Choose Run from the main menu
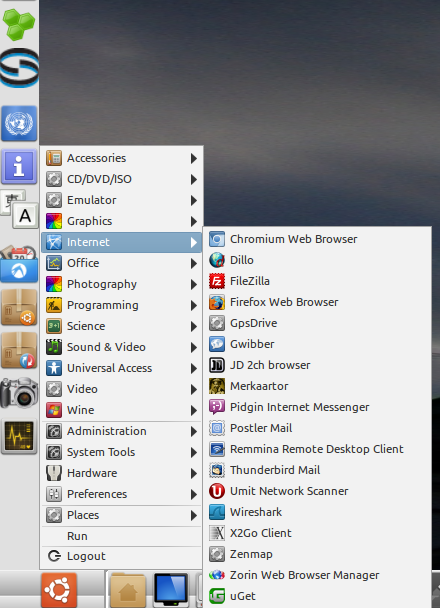This screenshot has width=440, height=608. tap(121, 536)
